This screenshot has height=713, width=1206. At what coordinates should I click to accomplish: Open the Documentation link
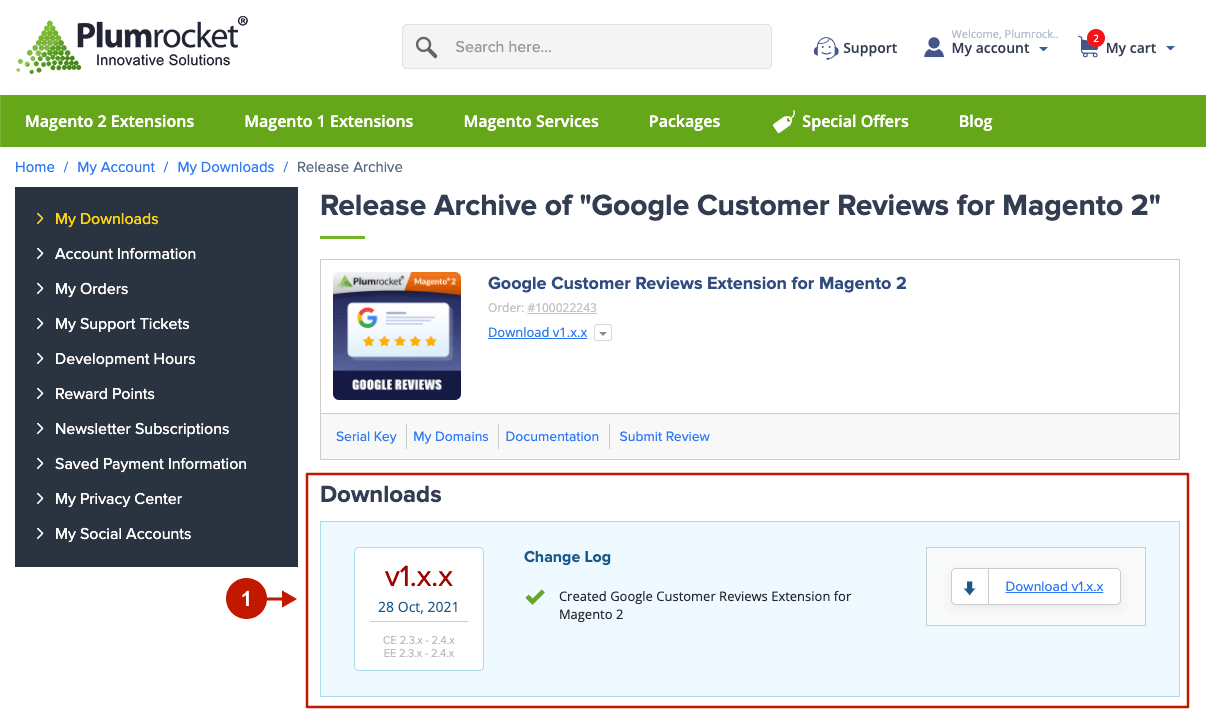552,437
